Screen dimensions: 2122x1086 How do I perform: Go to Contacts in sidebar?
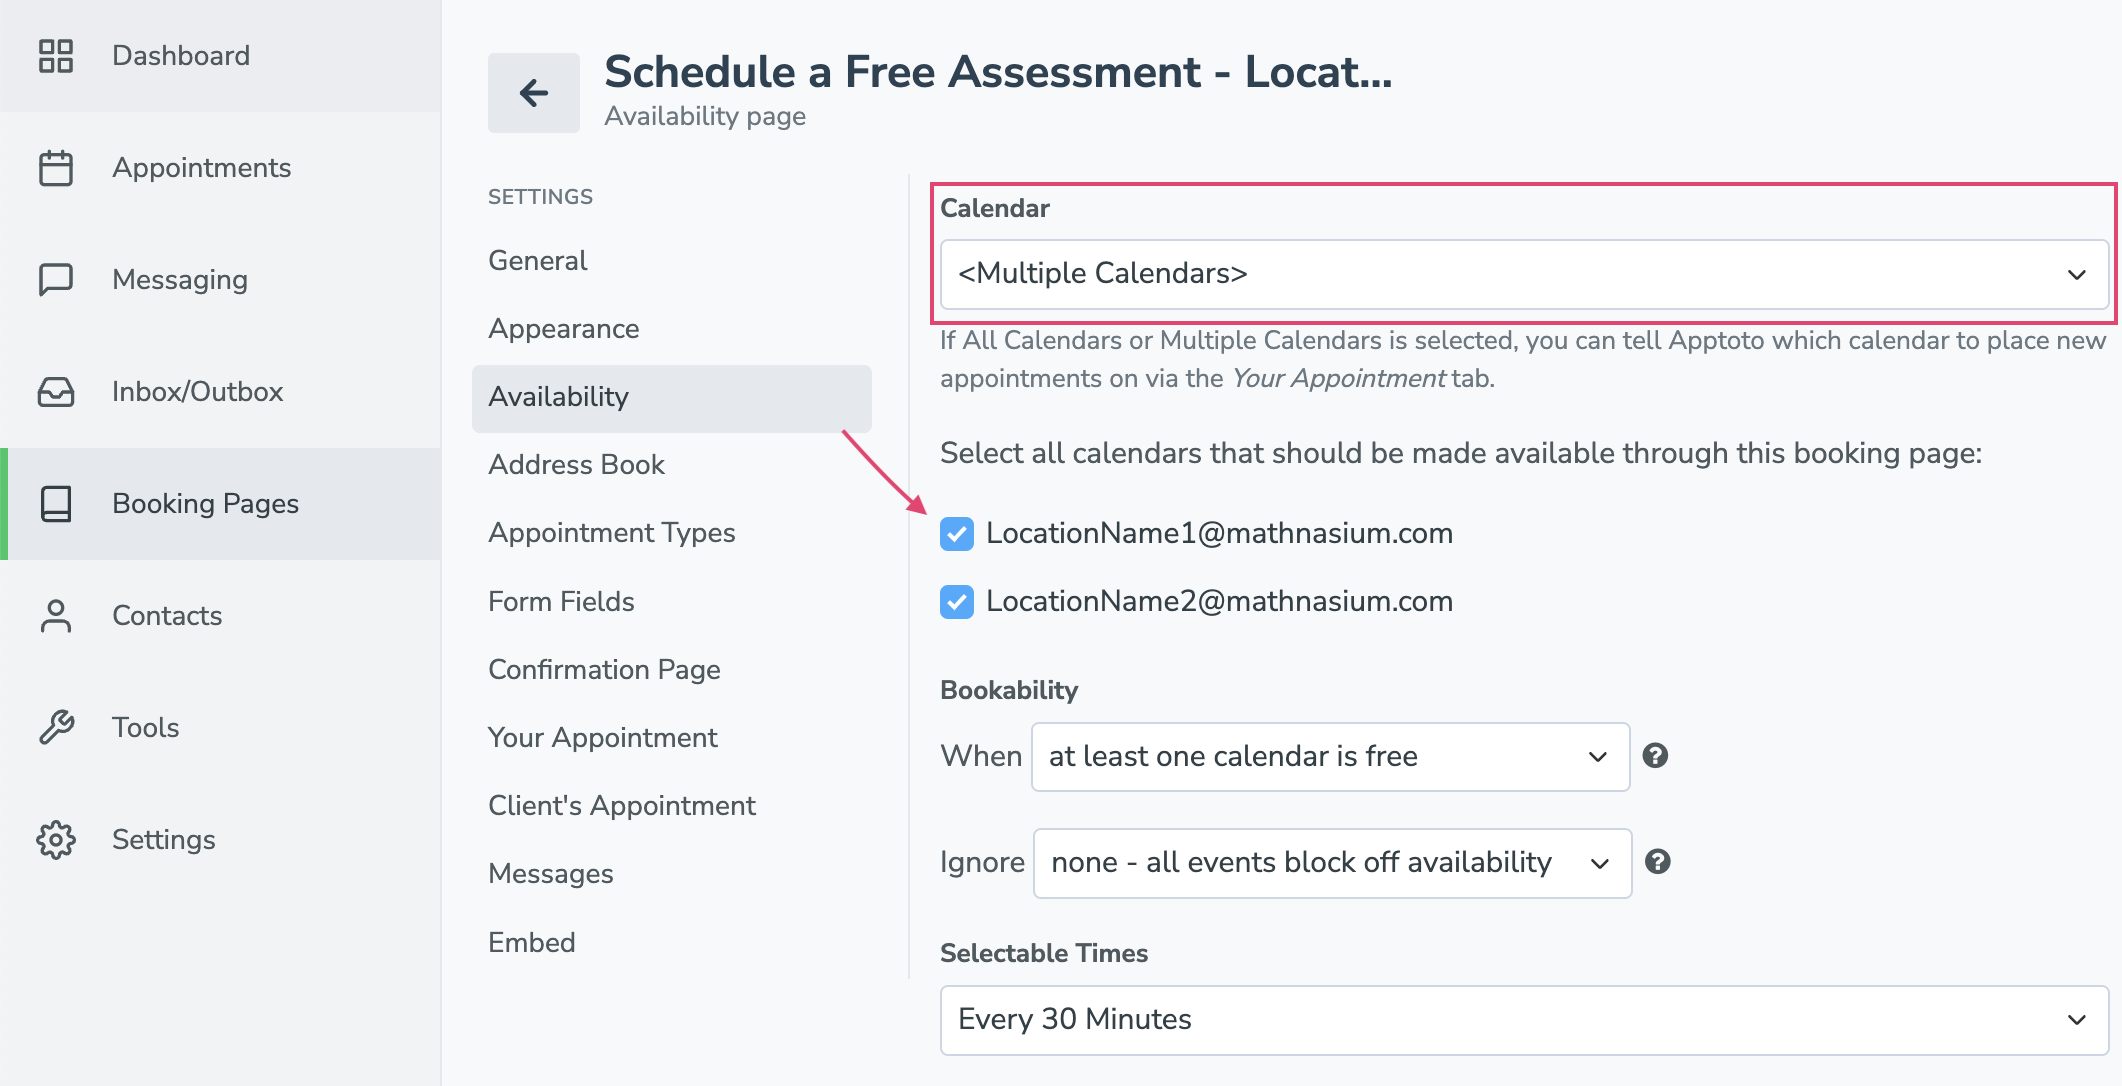(x=220, y=616)
